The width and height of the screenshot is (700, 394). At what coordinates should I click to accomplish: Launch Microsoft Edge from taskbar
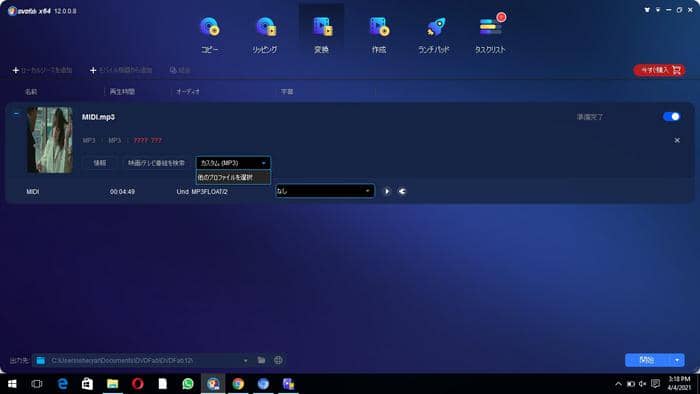click(x=62, y=384)
